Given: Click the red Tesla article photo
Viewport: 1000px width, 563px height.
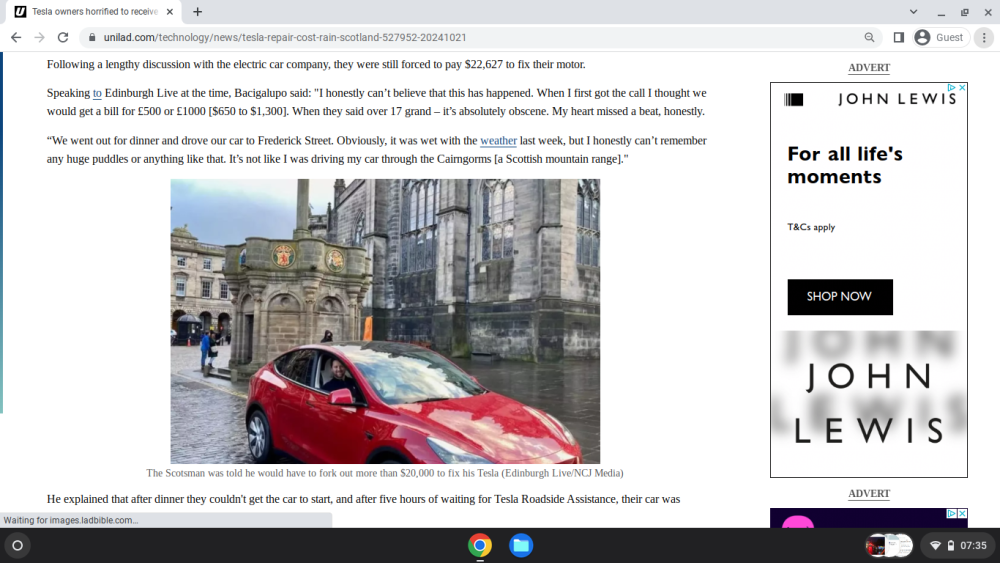Looking at the screenshot, I should click(x=385, y=321).
